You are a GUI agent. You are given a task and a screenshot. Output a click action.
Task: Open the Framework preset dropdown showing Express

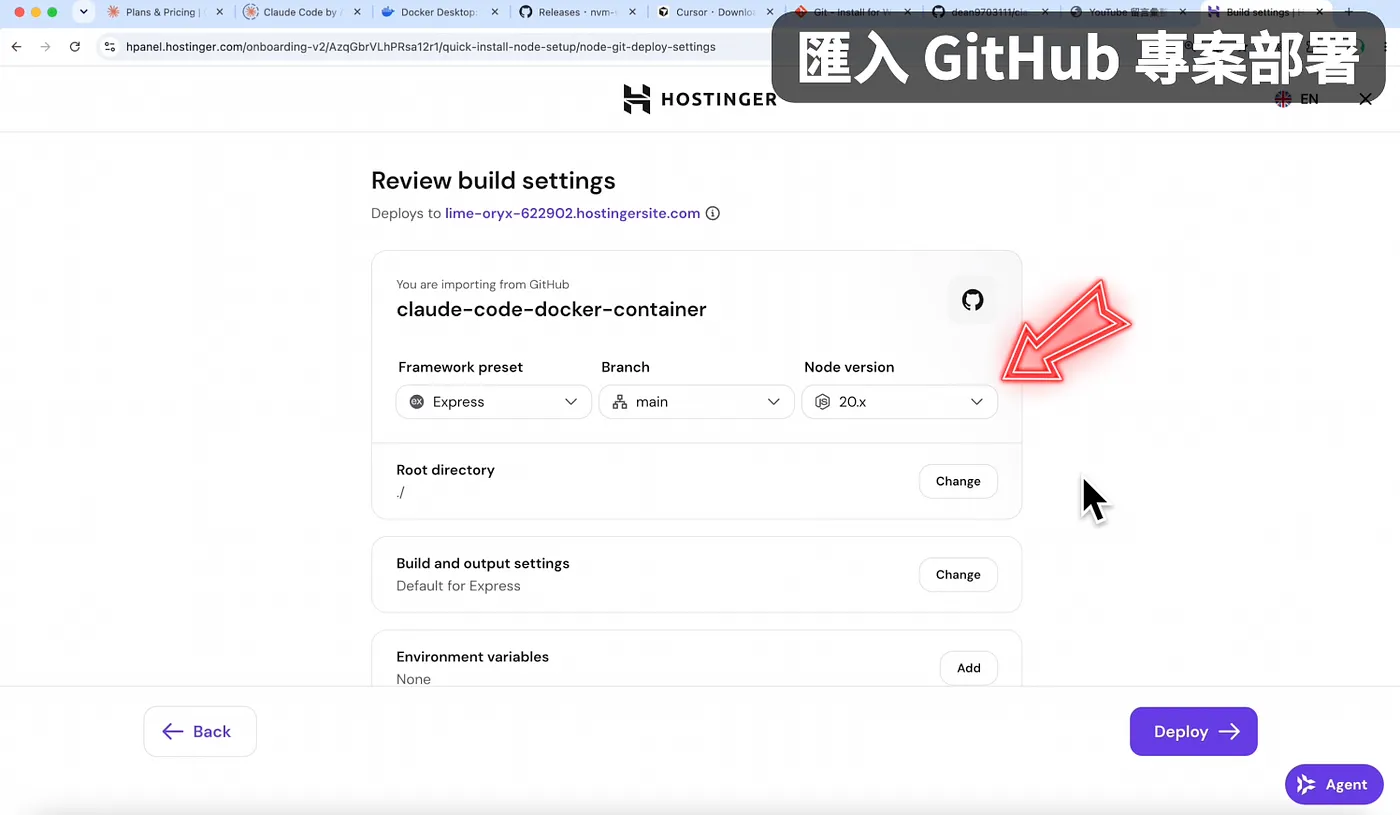[x=493, y=402]
